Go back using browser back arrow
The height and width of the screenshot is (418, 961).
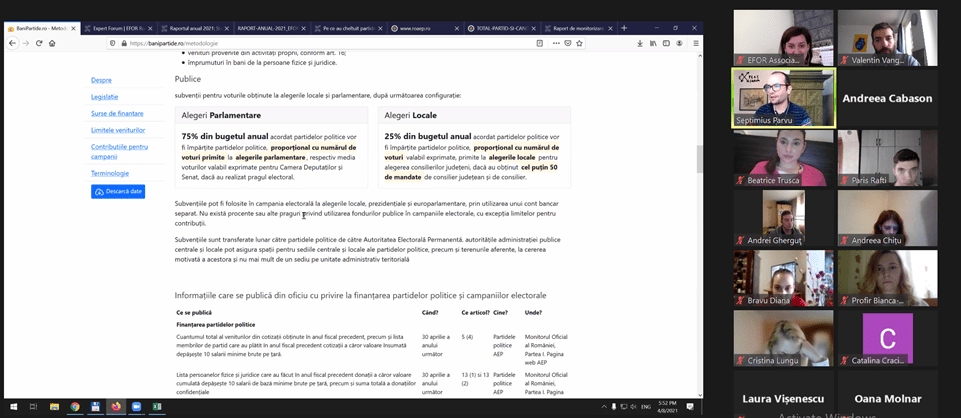point(11,43)
